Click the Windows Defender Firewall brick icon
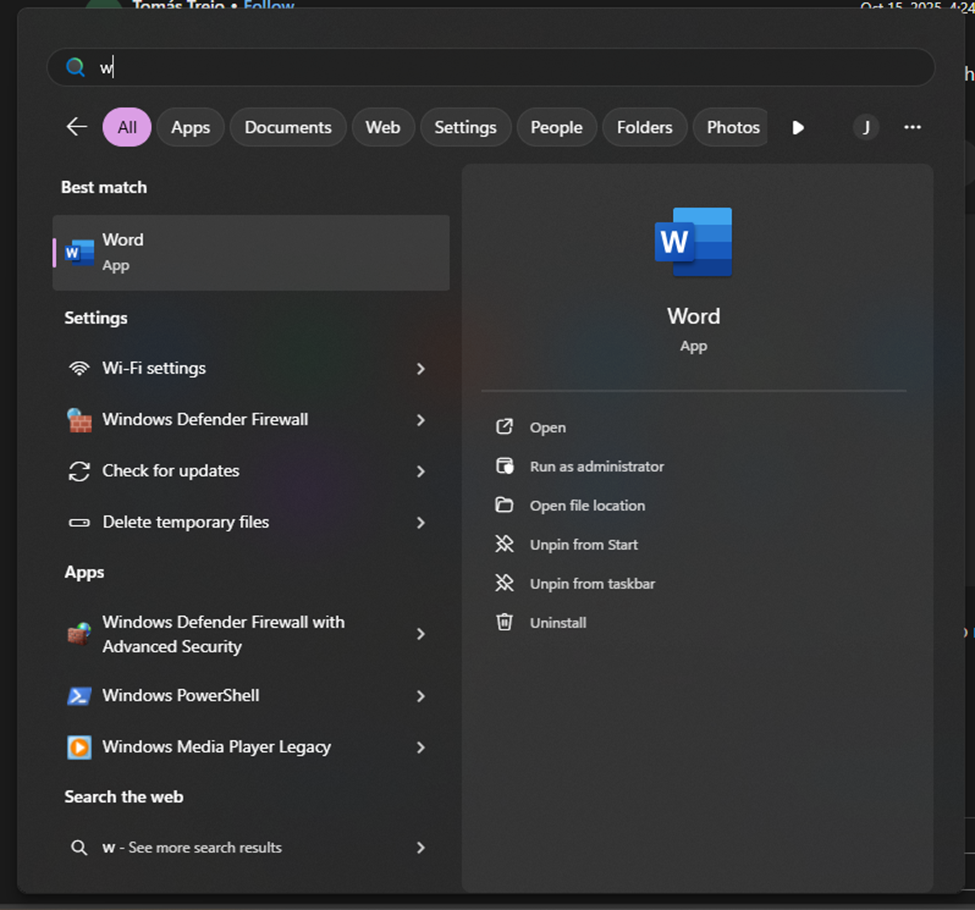The width and height of the screenshot is (975, 910). [x=79, y=420]
